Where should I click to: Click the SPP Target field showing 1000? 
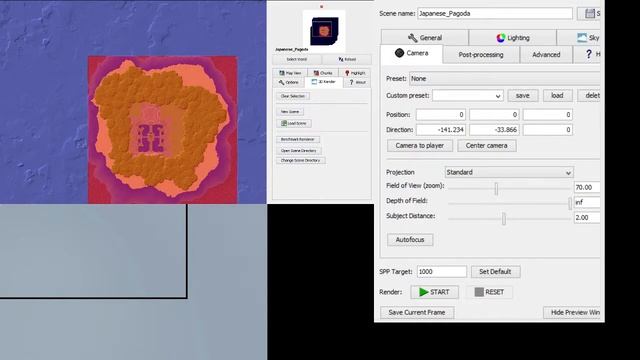[x=442, y=271]
